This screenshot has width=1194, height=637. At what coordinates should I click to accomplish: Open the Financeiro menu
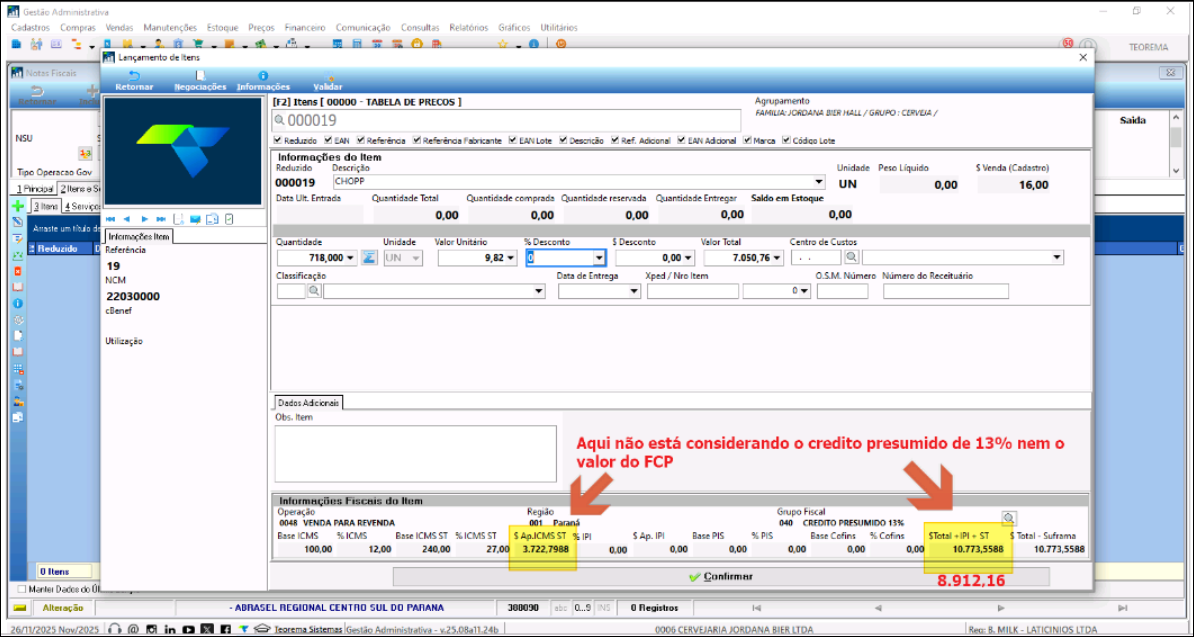303,28
